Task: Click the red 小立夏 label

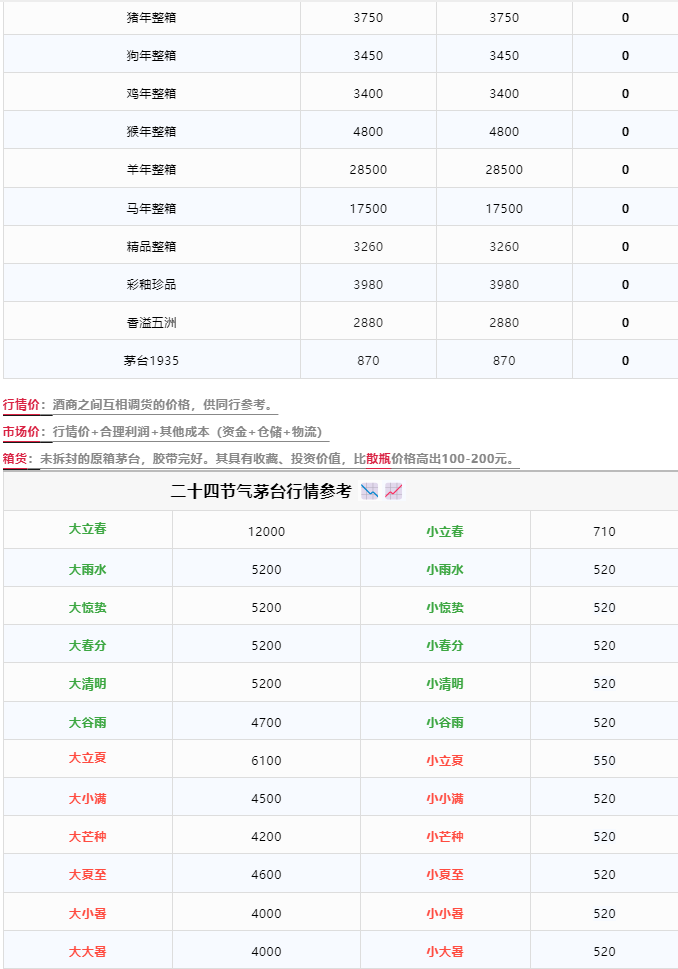Action: coord(445,761)
